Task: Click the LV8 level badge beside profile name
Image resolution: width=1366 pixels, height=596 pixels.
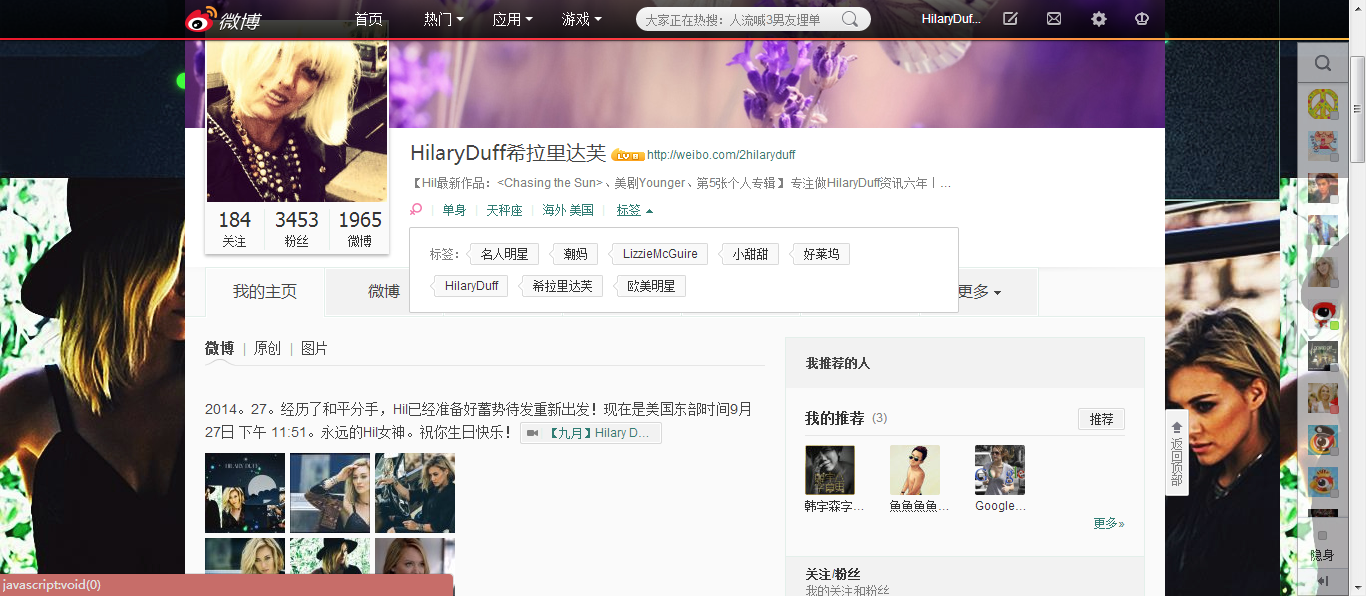Action: [627, 155]
